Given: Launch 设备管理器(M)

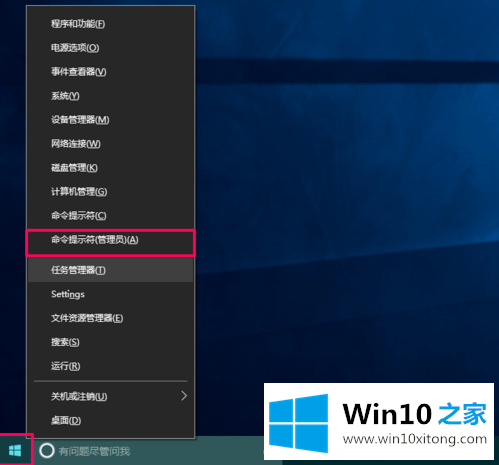Looking at the screenshot, I should (x=110, y=120).
